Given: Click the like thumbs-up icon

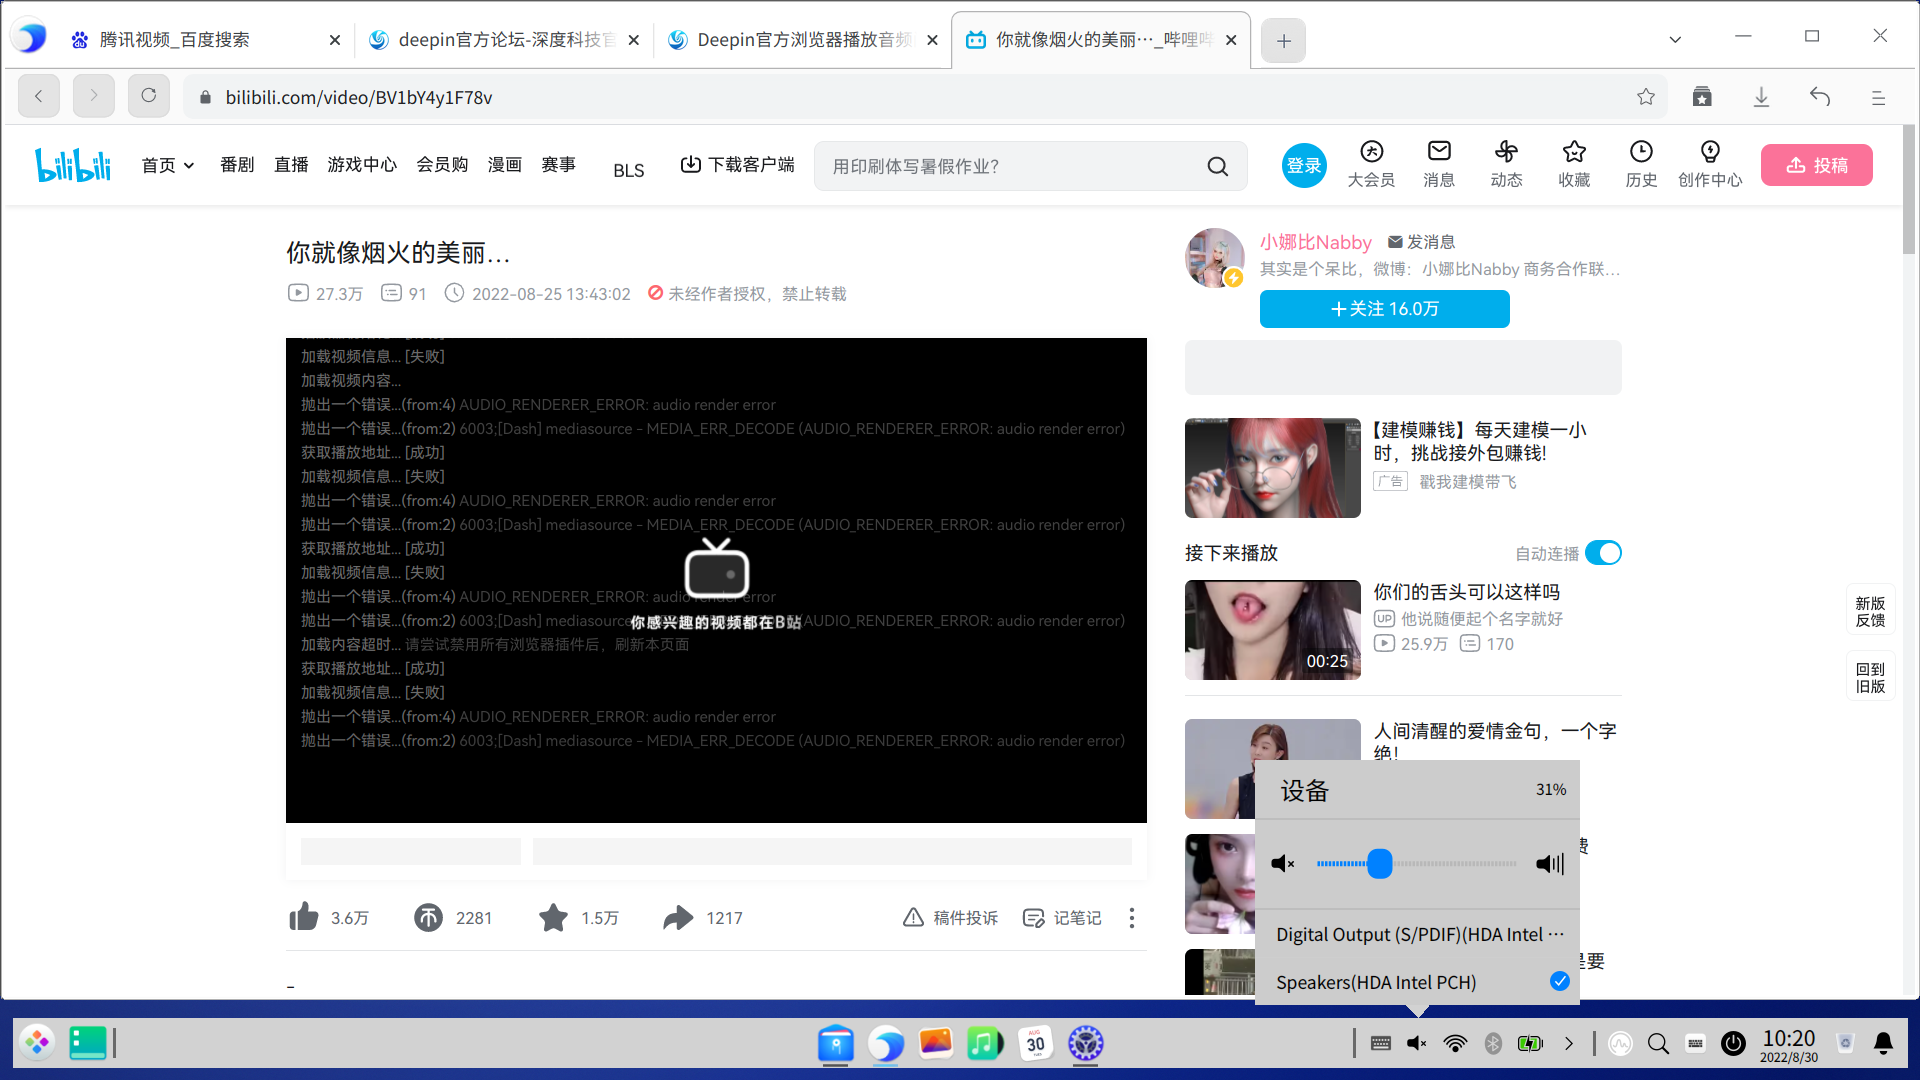Looking at the screenshot, I should point(303,917).
